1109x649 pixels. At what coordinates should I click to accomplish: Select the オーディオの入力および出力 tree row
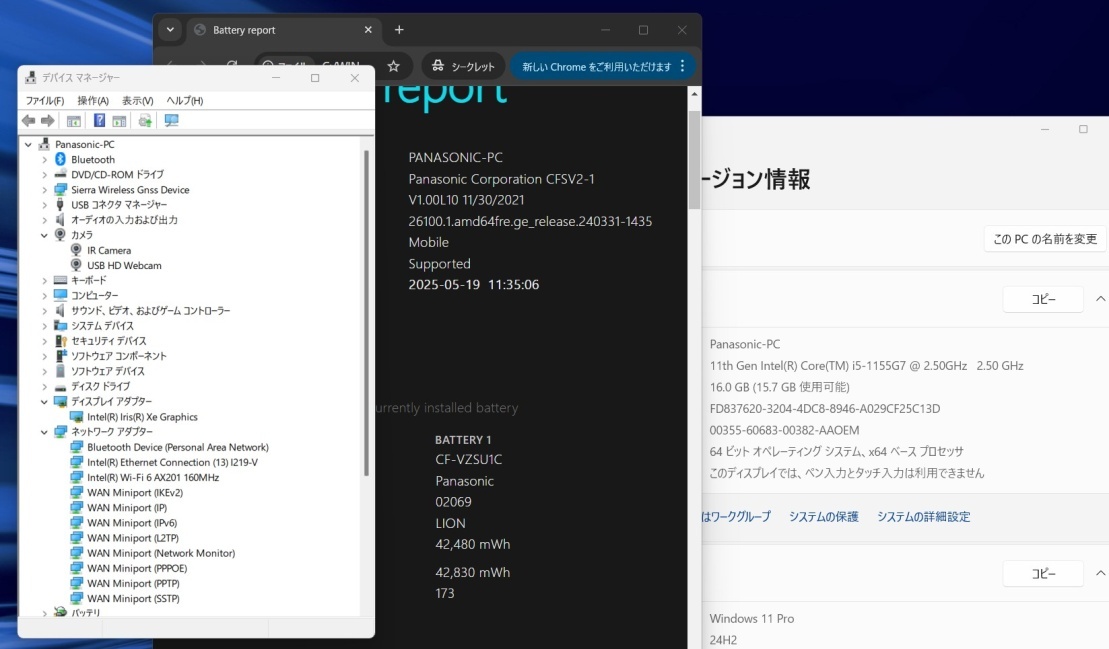tap(116, 220)
